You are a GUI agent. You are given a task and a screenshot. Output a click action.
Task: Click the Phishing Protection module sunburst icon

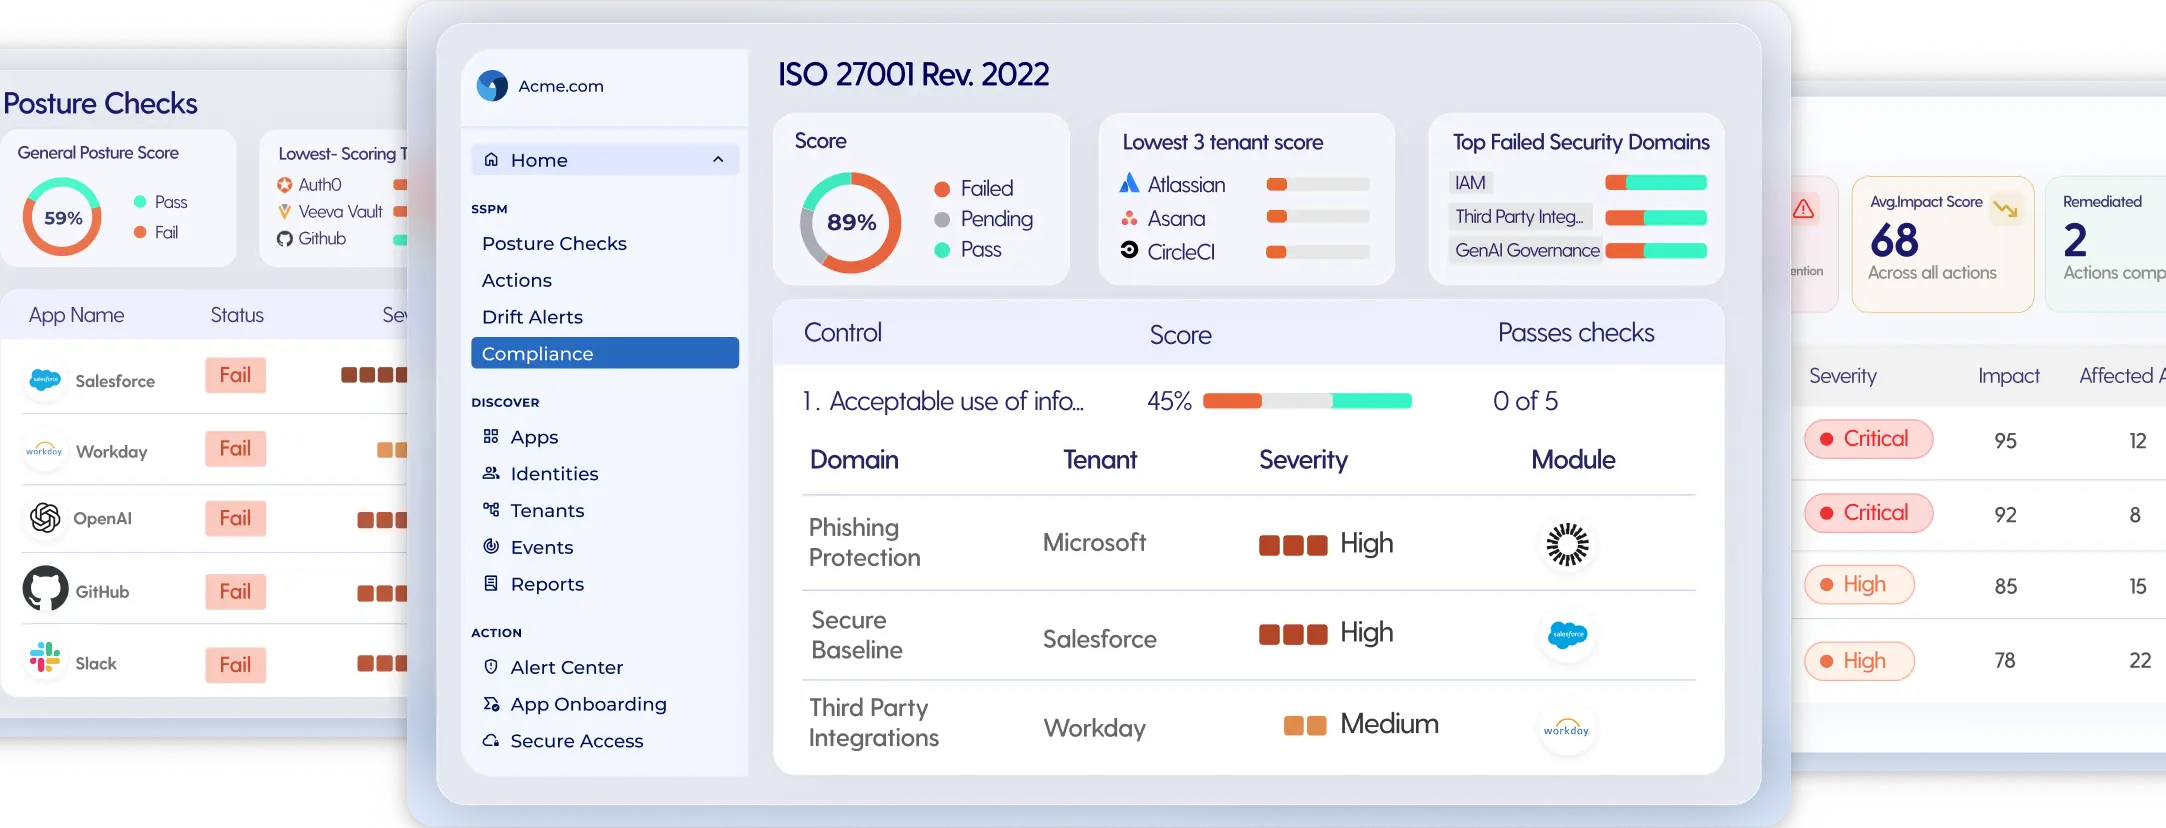[x=1567, y=544]
